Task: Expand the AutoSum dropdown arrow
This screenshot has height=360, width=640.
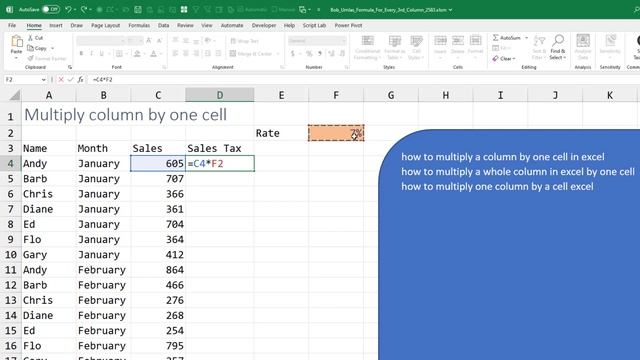Action: click(x=527, y=38)
